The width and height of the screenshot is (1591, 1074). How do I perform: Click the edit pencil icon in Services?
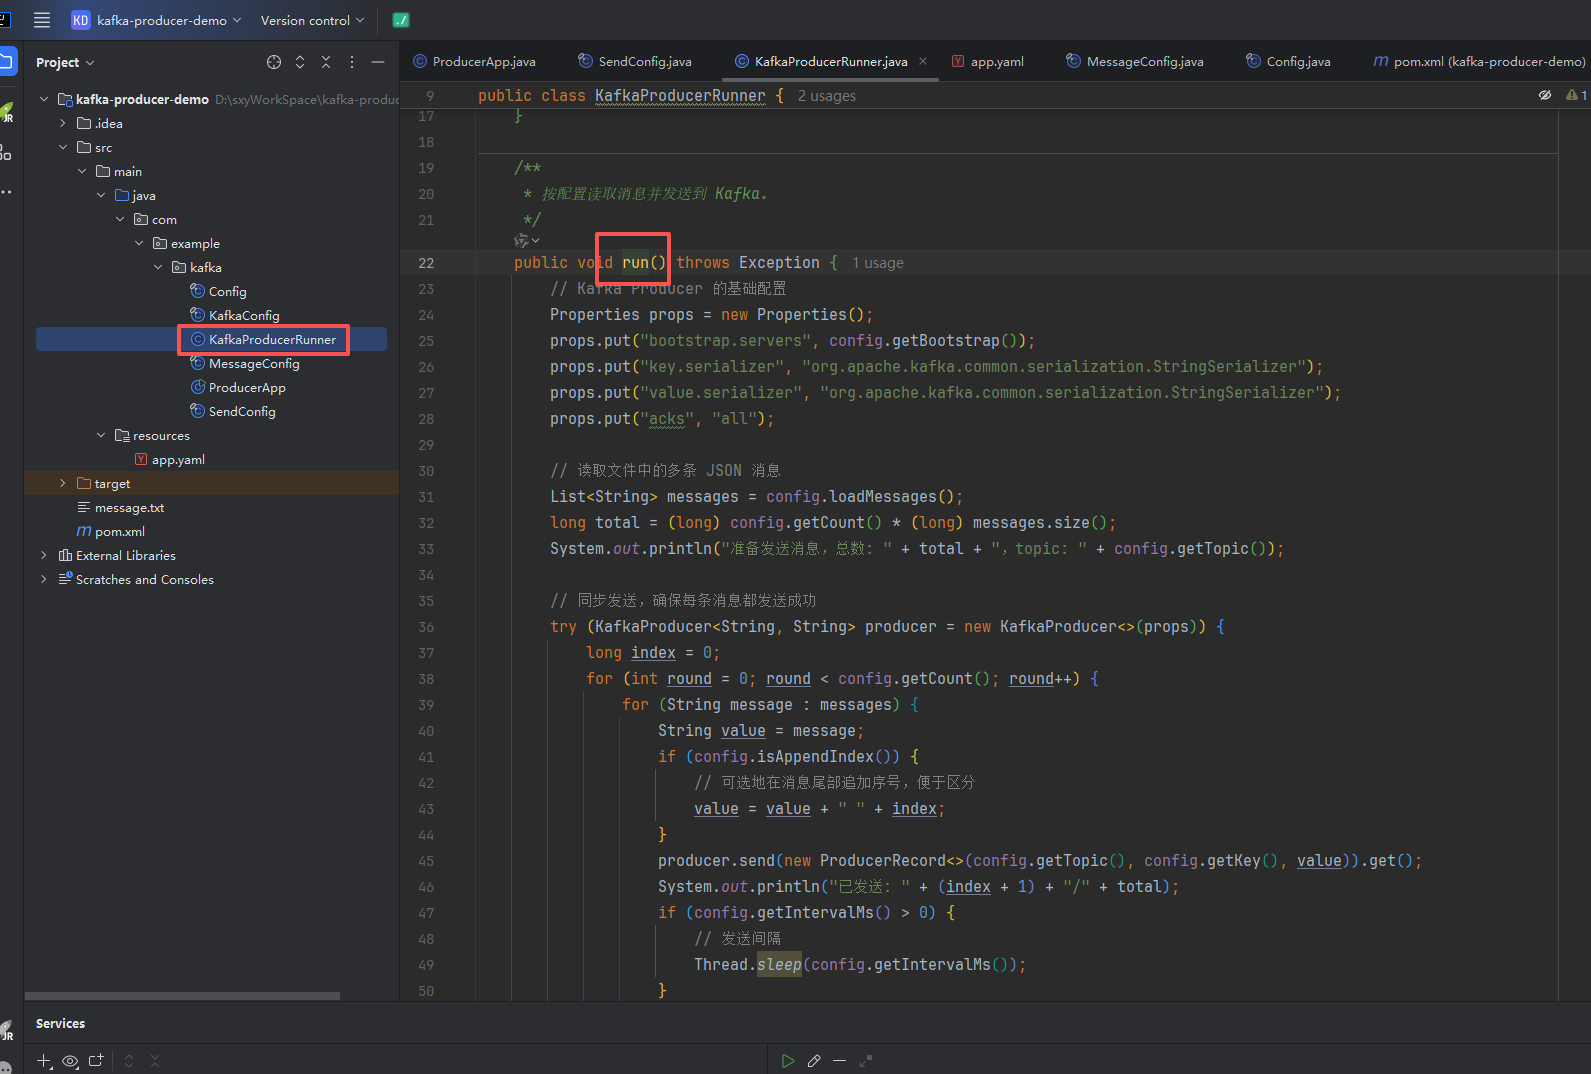click(814, 1061)
